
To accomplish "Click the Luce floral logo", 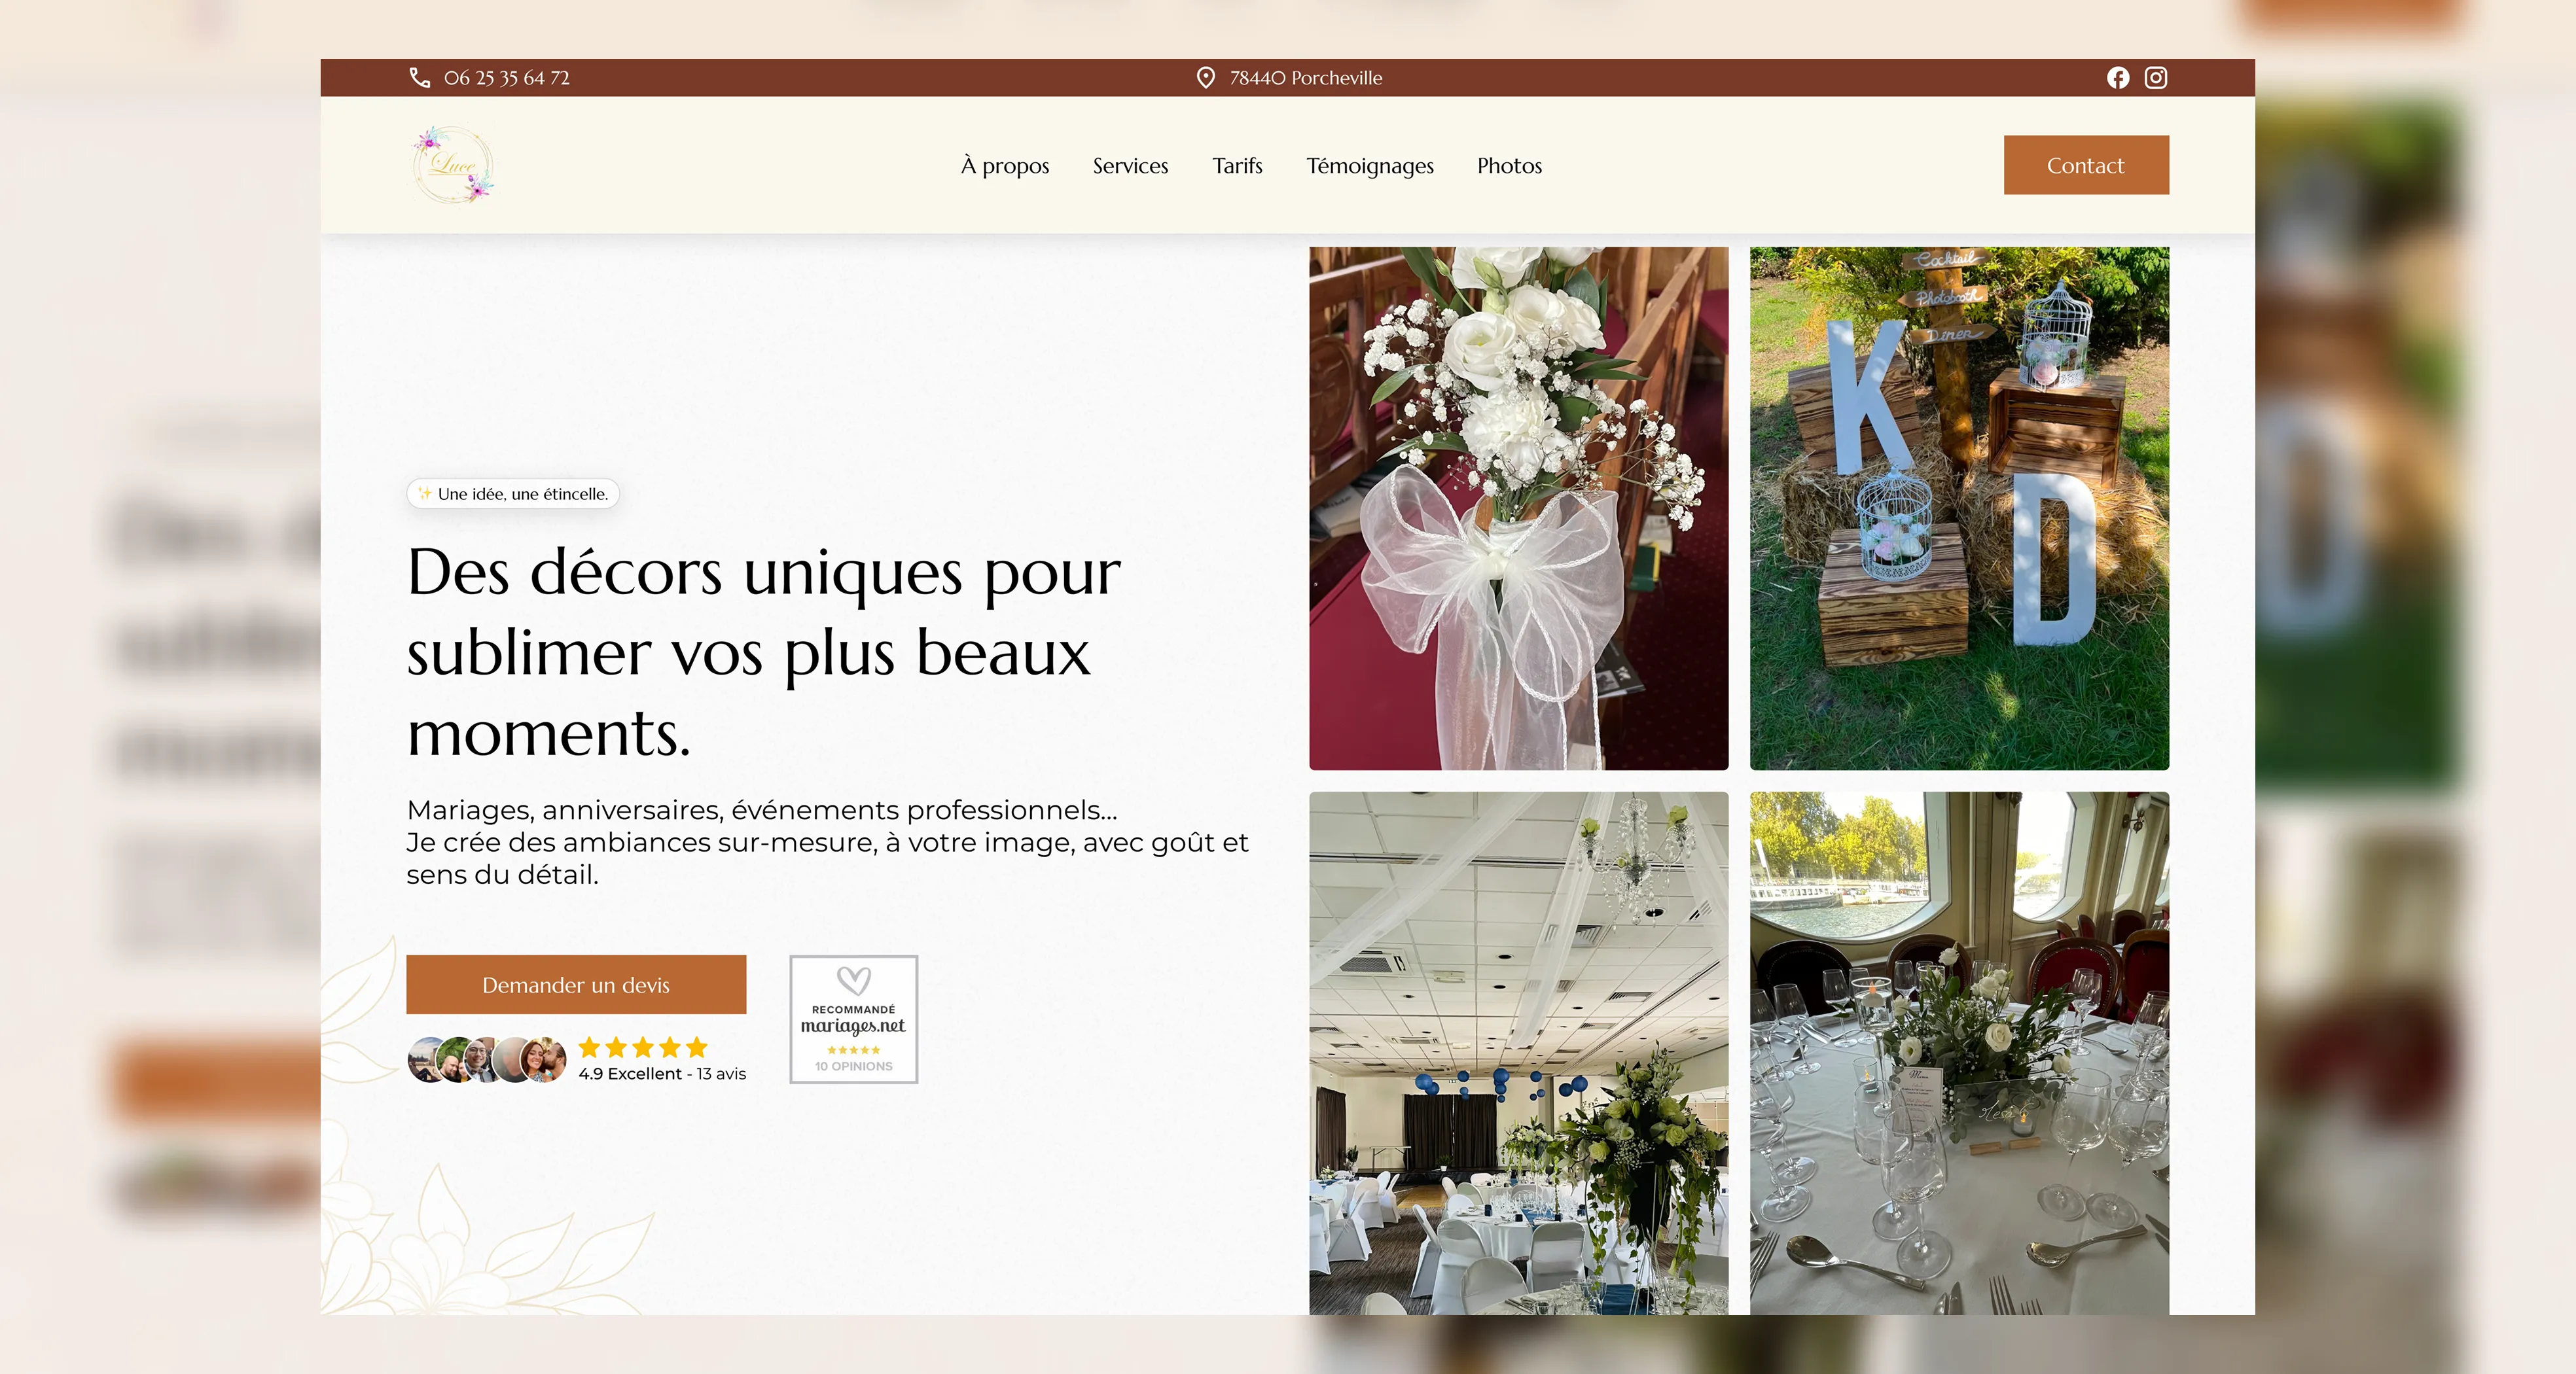I will tap(453, 165).
